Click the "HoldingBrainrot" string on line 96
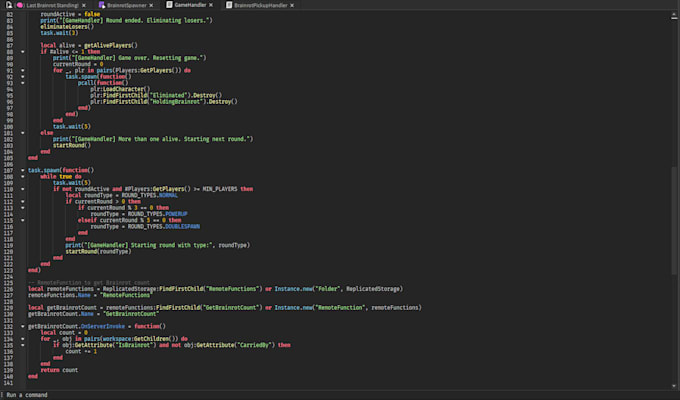 click(177, 102)
